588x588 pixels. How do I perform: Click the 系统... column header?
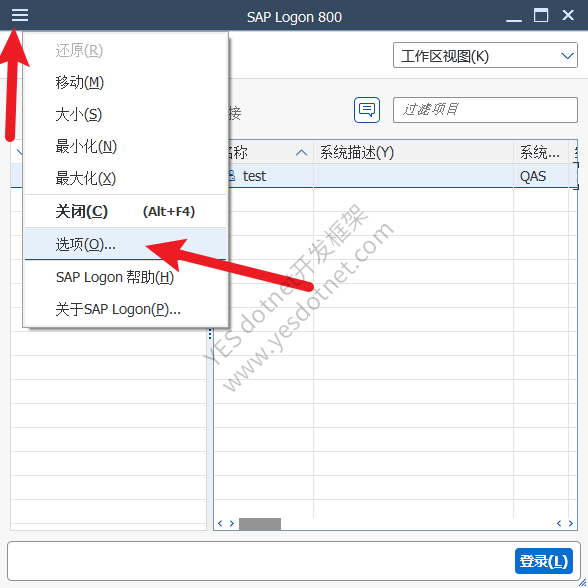click(541, 152)
